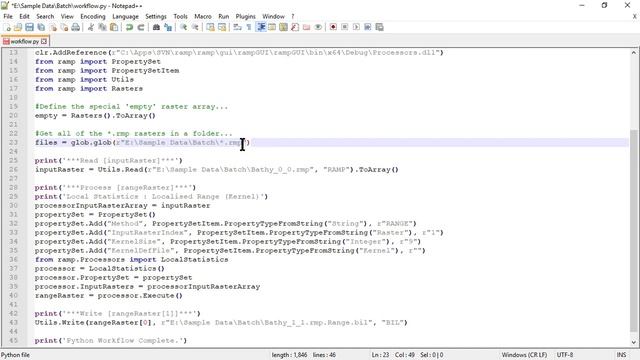Image resolution: width=640 pixels, height=360 pixels.
Task: Click the X at the menu bar's right end
Action: click(x=635, y=16)
